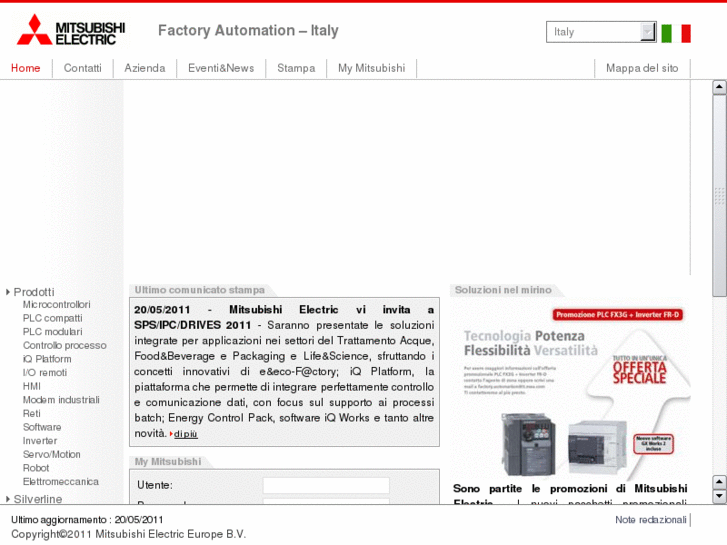
Task: Open the Azienda menu item
Action: [x=145, y=68]
